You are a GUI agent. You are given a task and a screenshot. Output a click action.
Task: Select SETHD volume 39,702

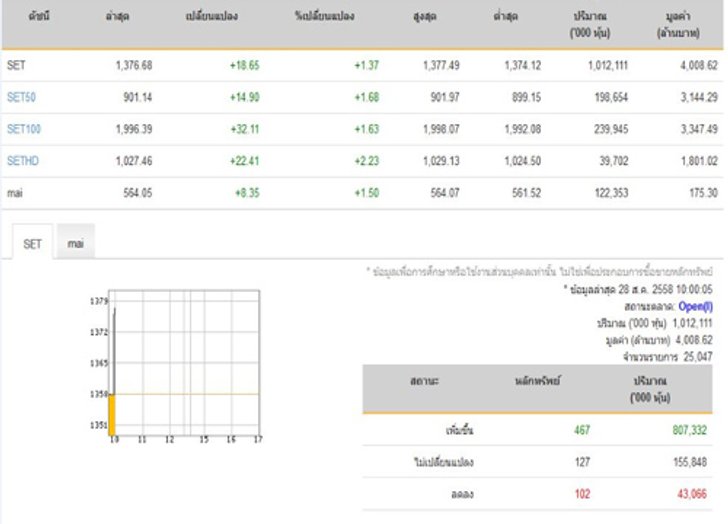tap(614, 161)
